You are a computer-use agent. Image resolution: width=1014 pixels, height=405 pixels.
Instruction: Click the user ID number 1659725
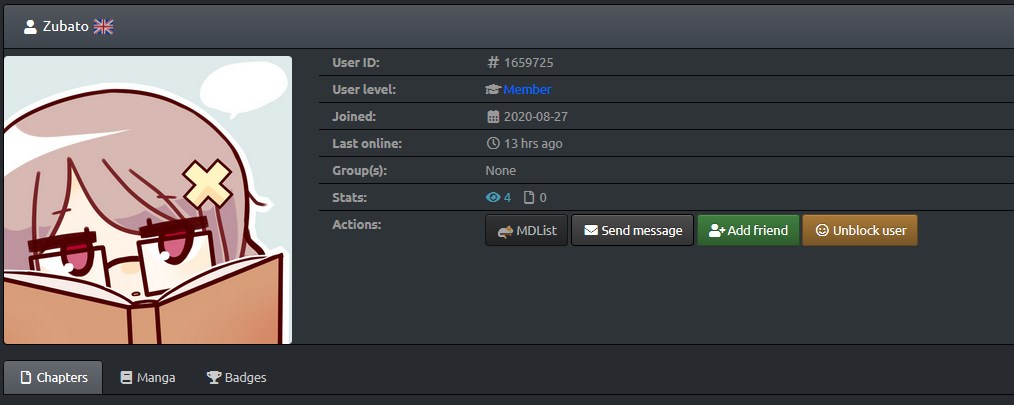528,63
